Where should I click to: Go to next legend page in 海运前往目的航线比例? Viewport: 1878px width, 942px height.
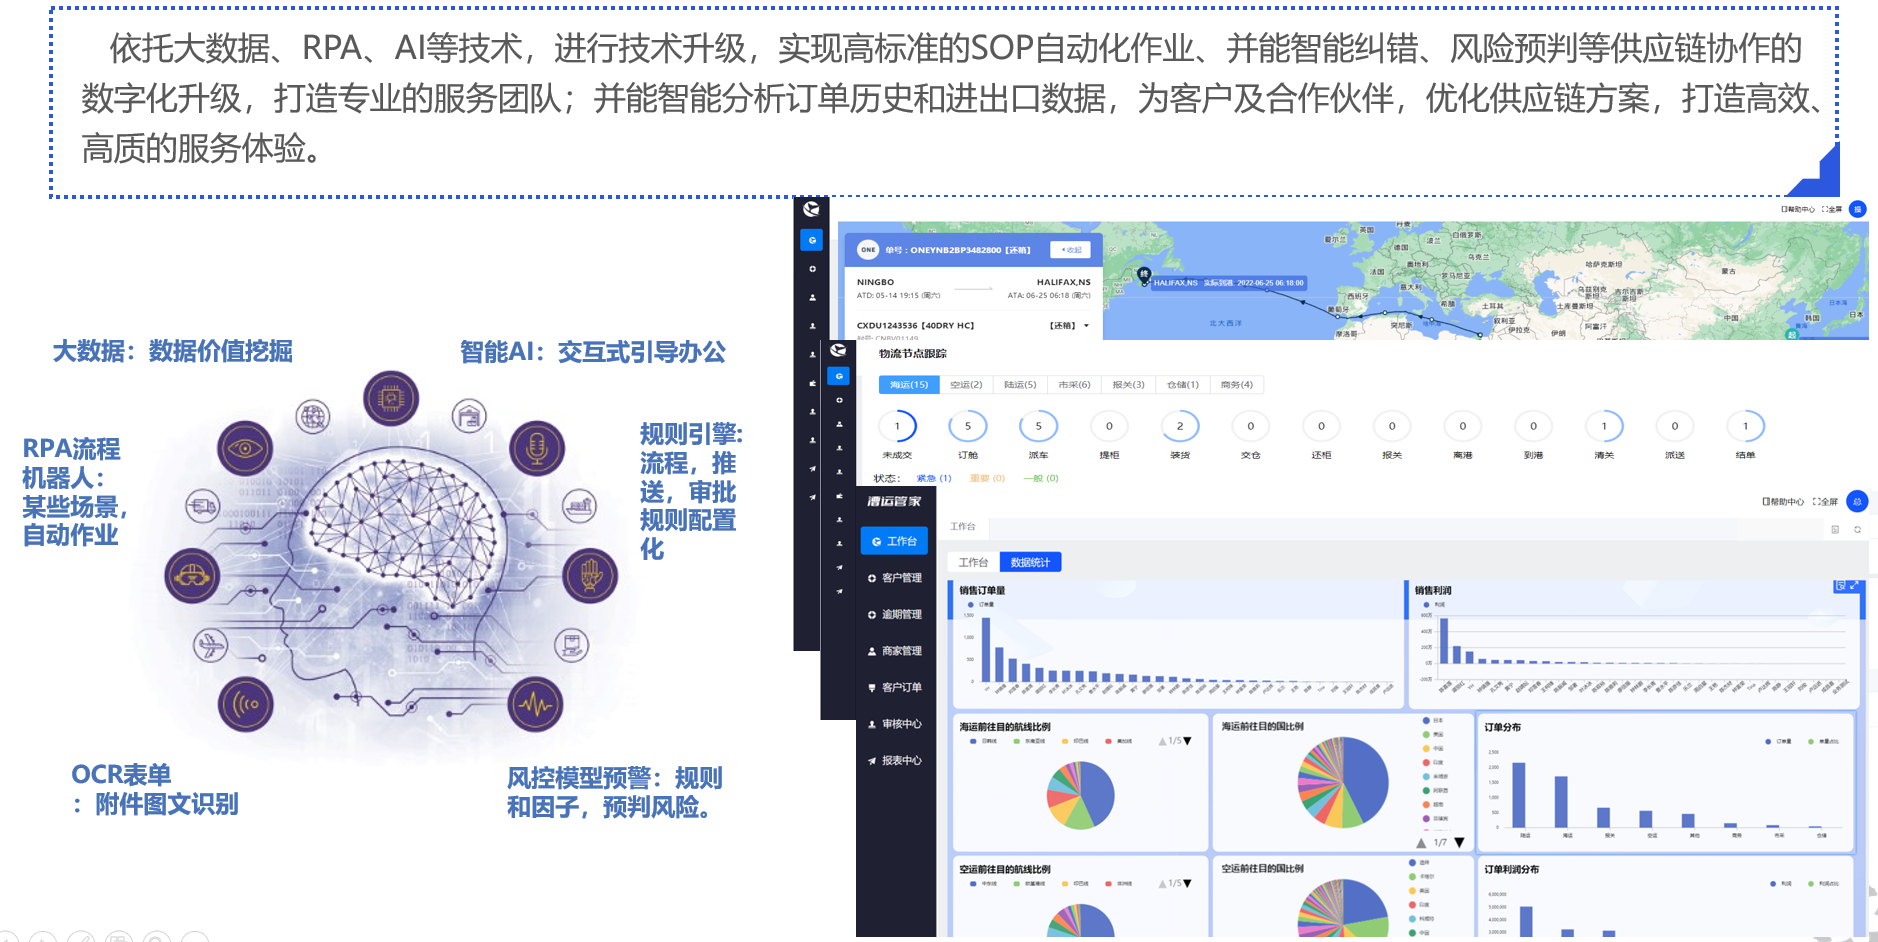click(x=1187, y=741)
